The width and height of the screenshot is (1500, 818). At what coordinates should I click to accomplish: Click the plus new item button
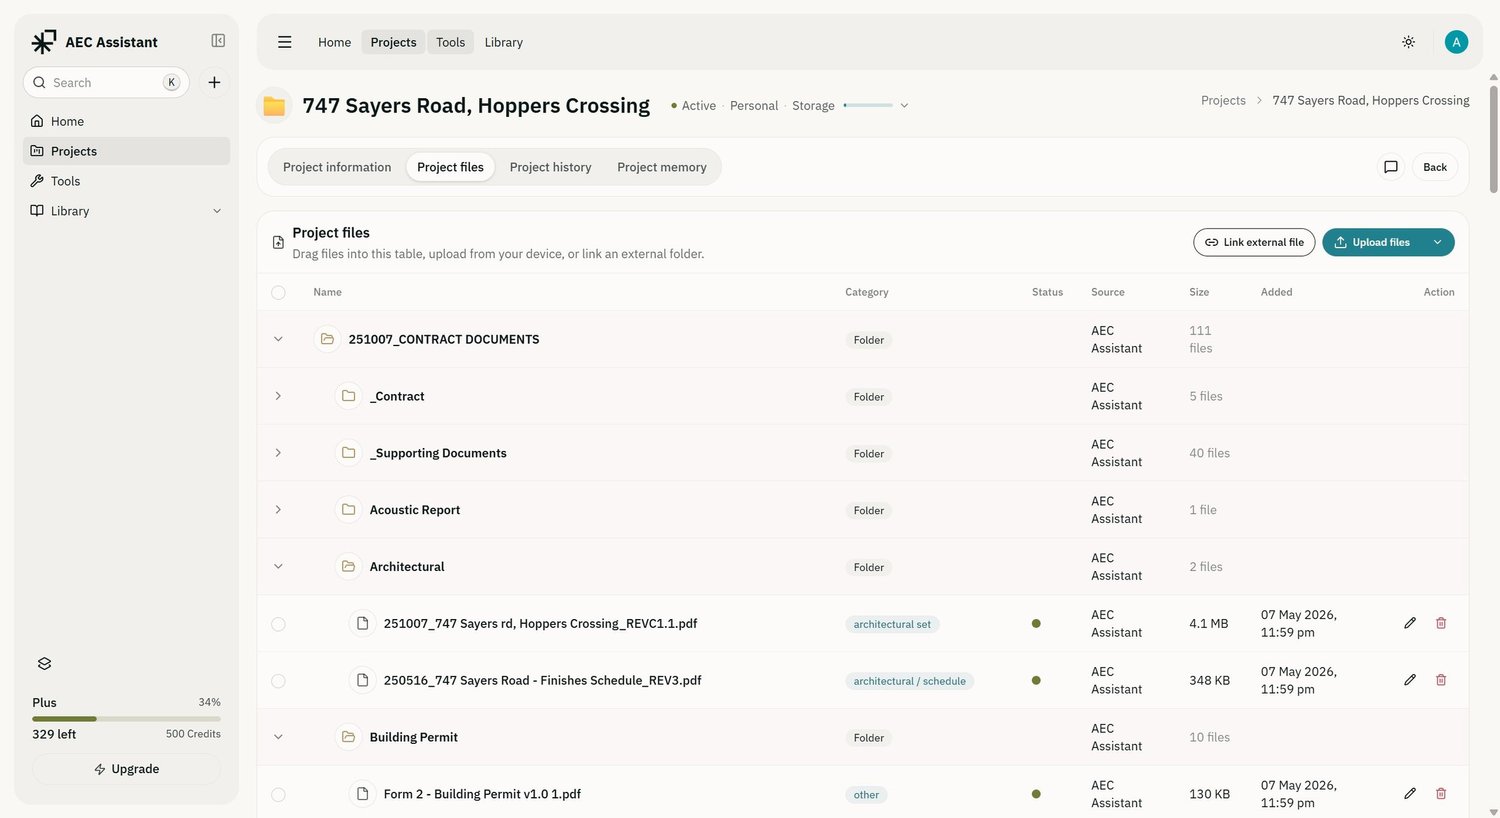coord(214,83)
